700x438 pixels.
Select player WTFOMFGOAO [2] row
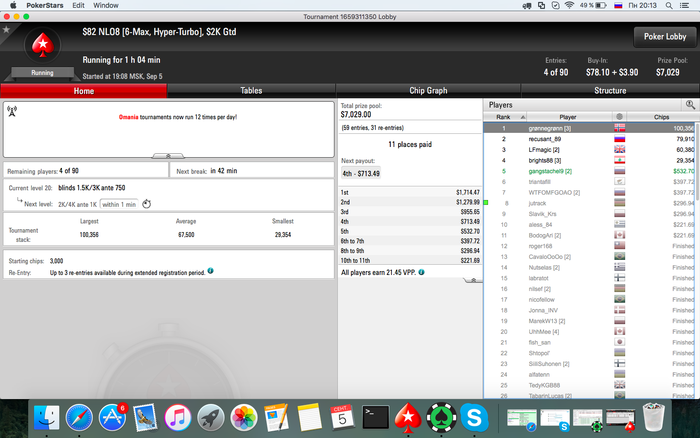(589, 192)
